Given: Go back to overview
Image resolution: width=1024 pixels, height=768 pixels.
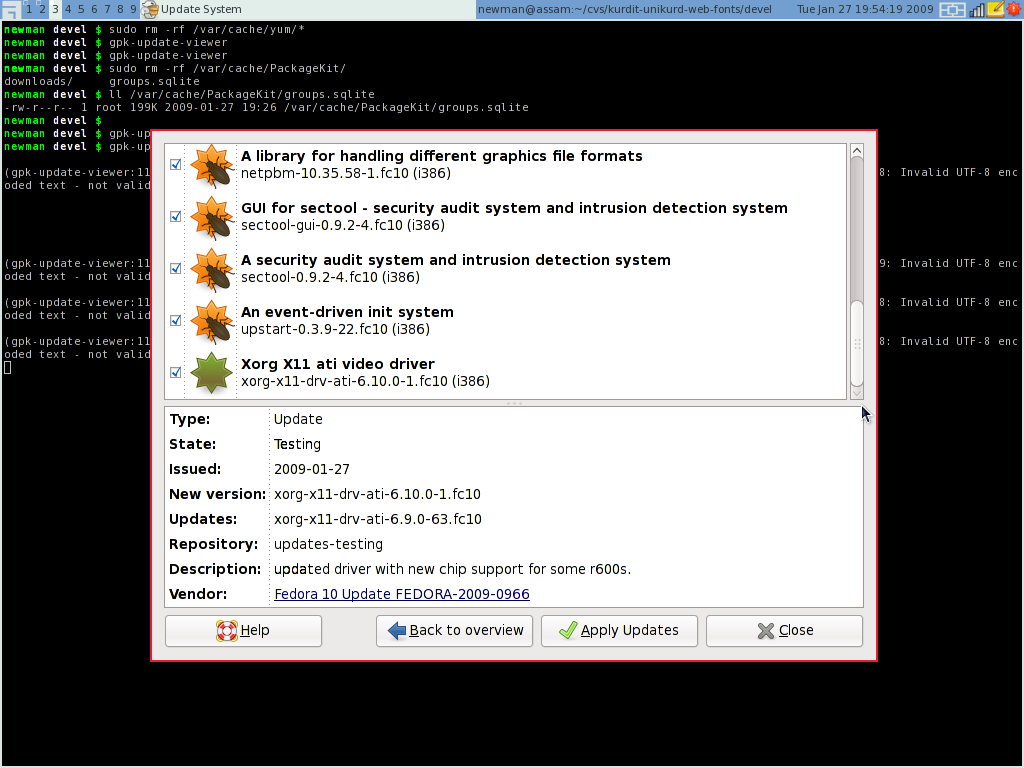Looking at the screenshot, I should (455, 631).
